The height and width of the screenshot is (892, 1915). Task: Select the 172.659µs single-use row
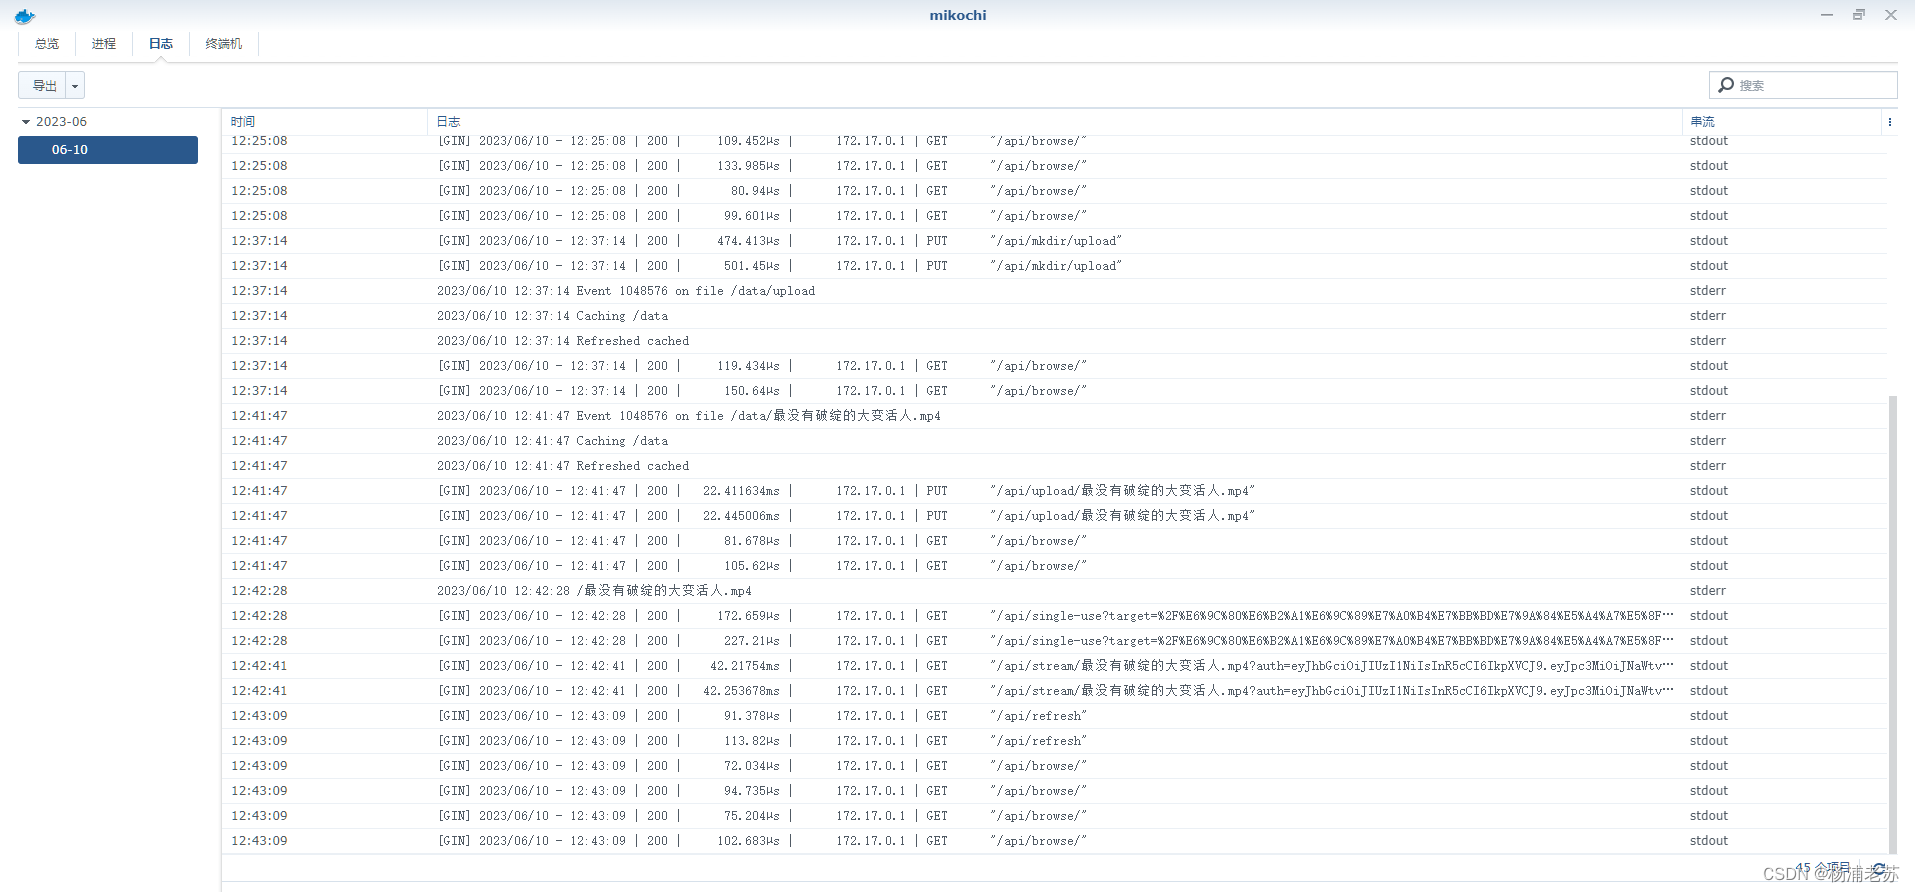pos(1054,616)
